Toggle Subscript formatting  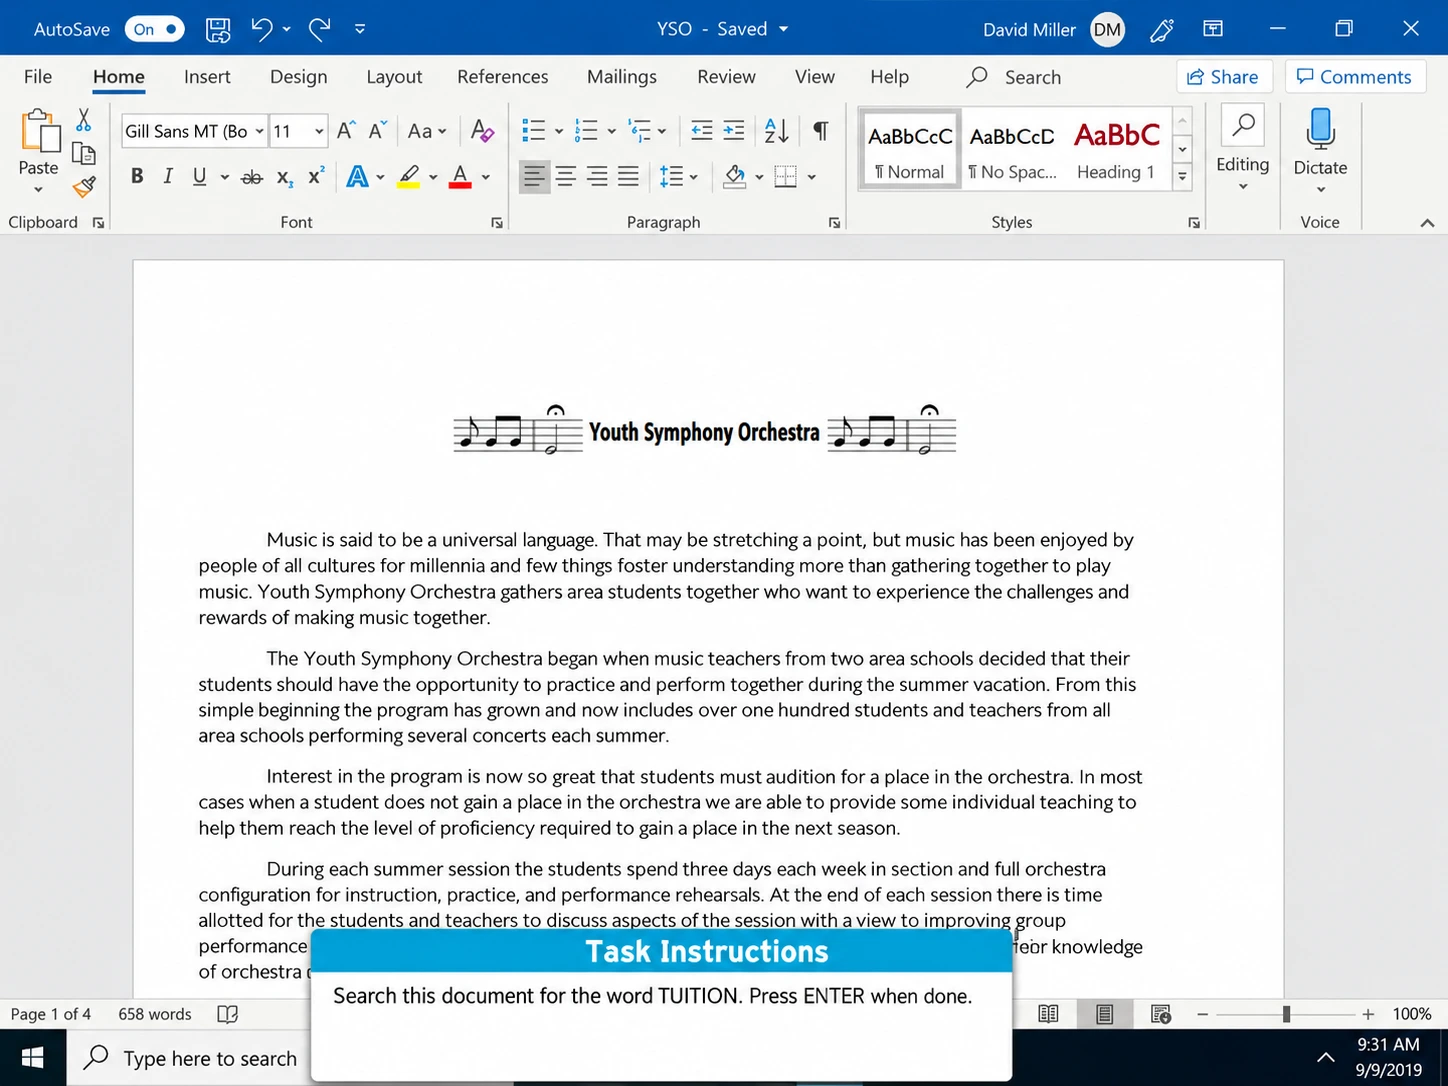(x=285, y=178)
